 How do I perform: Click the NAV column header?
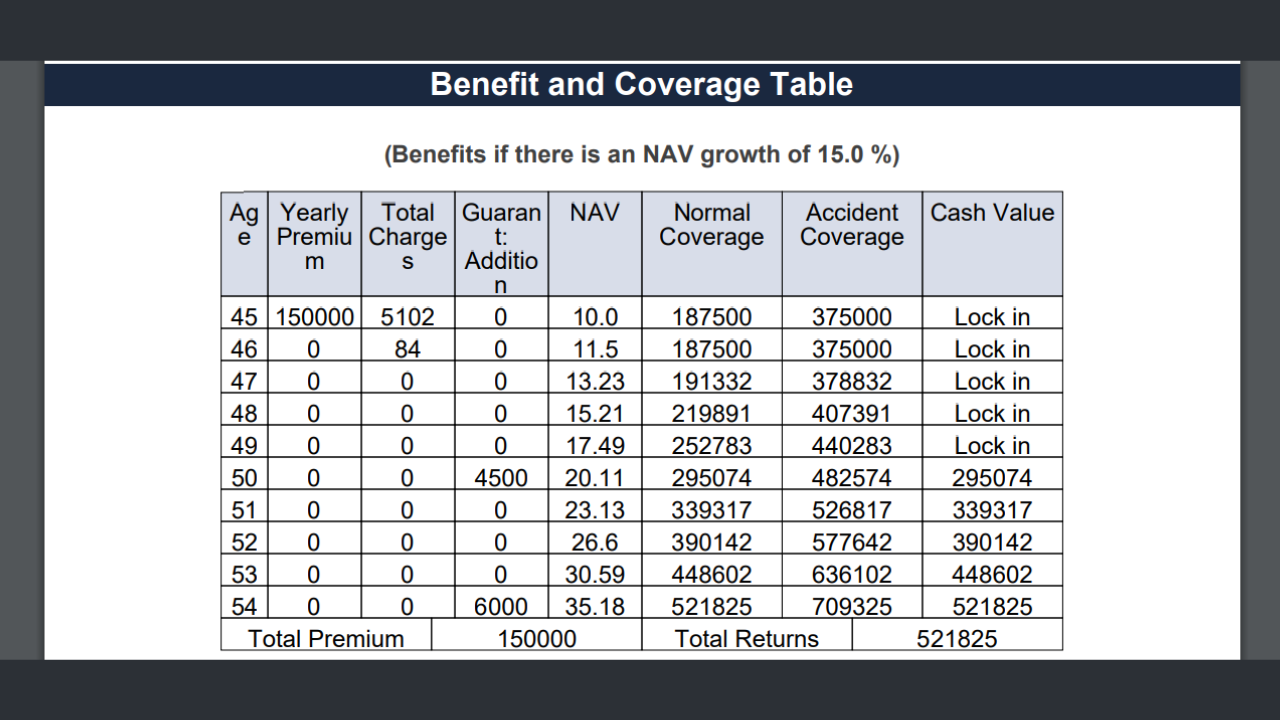coord(594,213)
